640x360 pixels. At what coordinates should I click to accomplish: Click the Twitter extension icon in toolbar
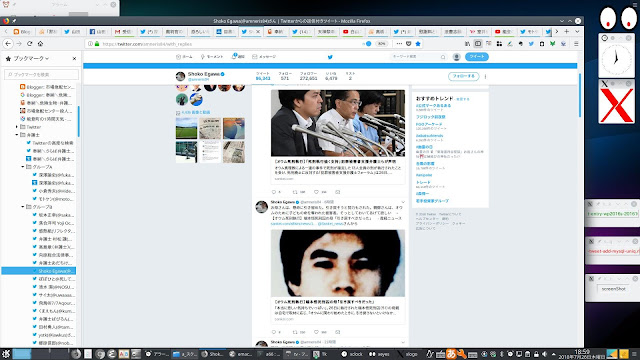(x=531, y=44)
